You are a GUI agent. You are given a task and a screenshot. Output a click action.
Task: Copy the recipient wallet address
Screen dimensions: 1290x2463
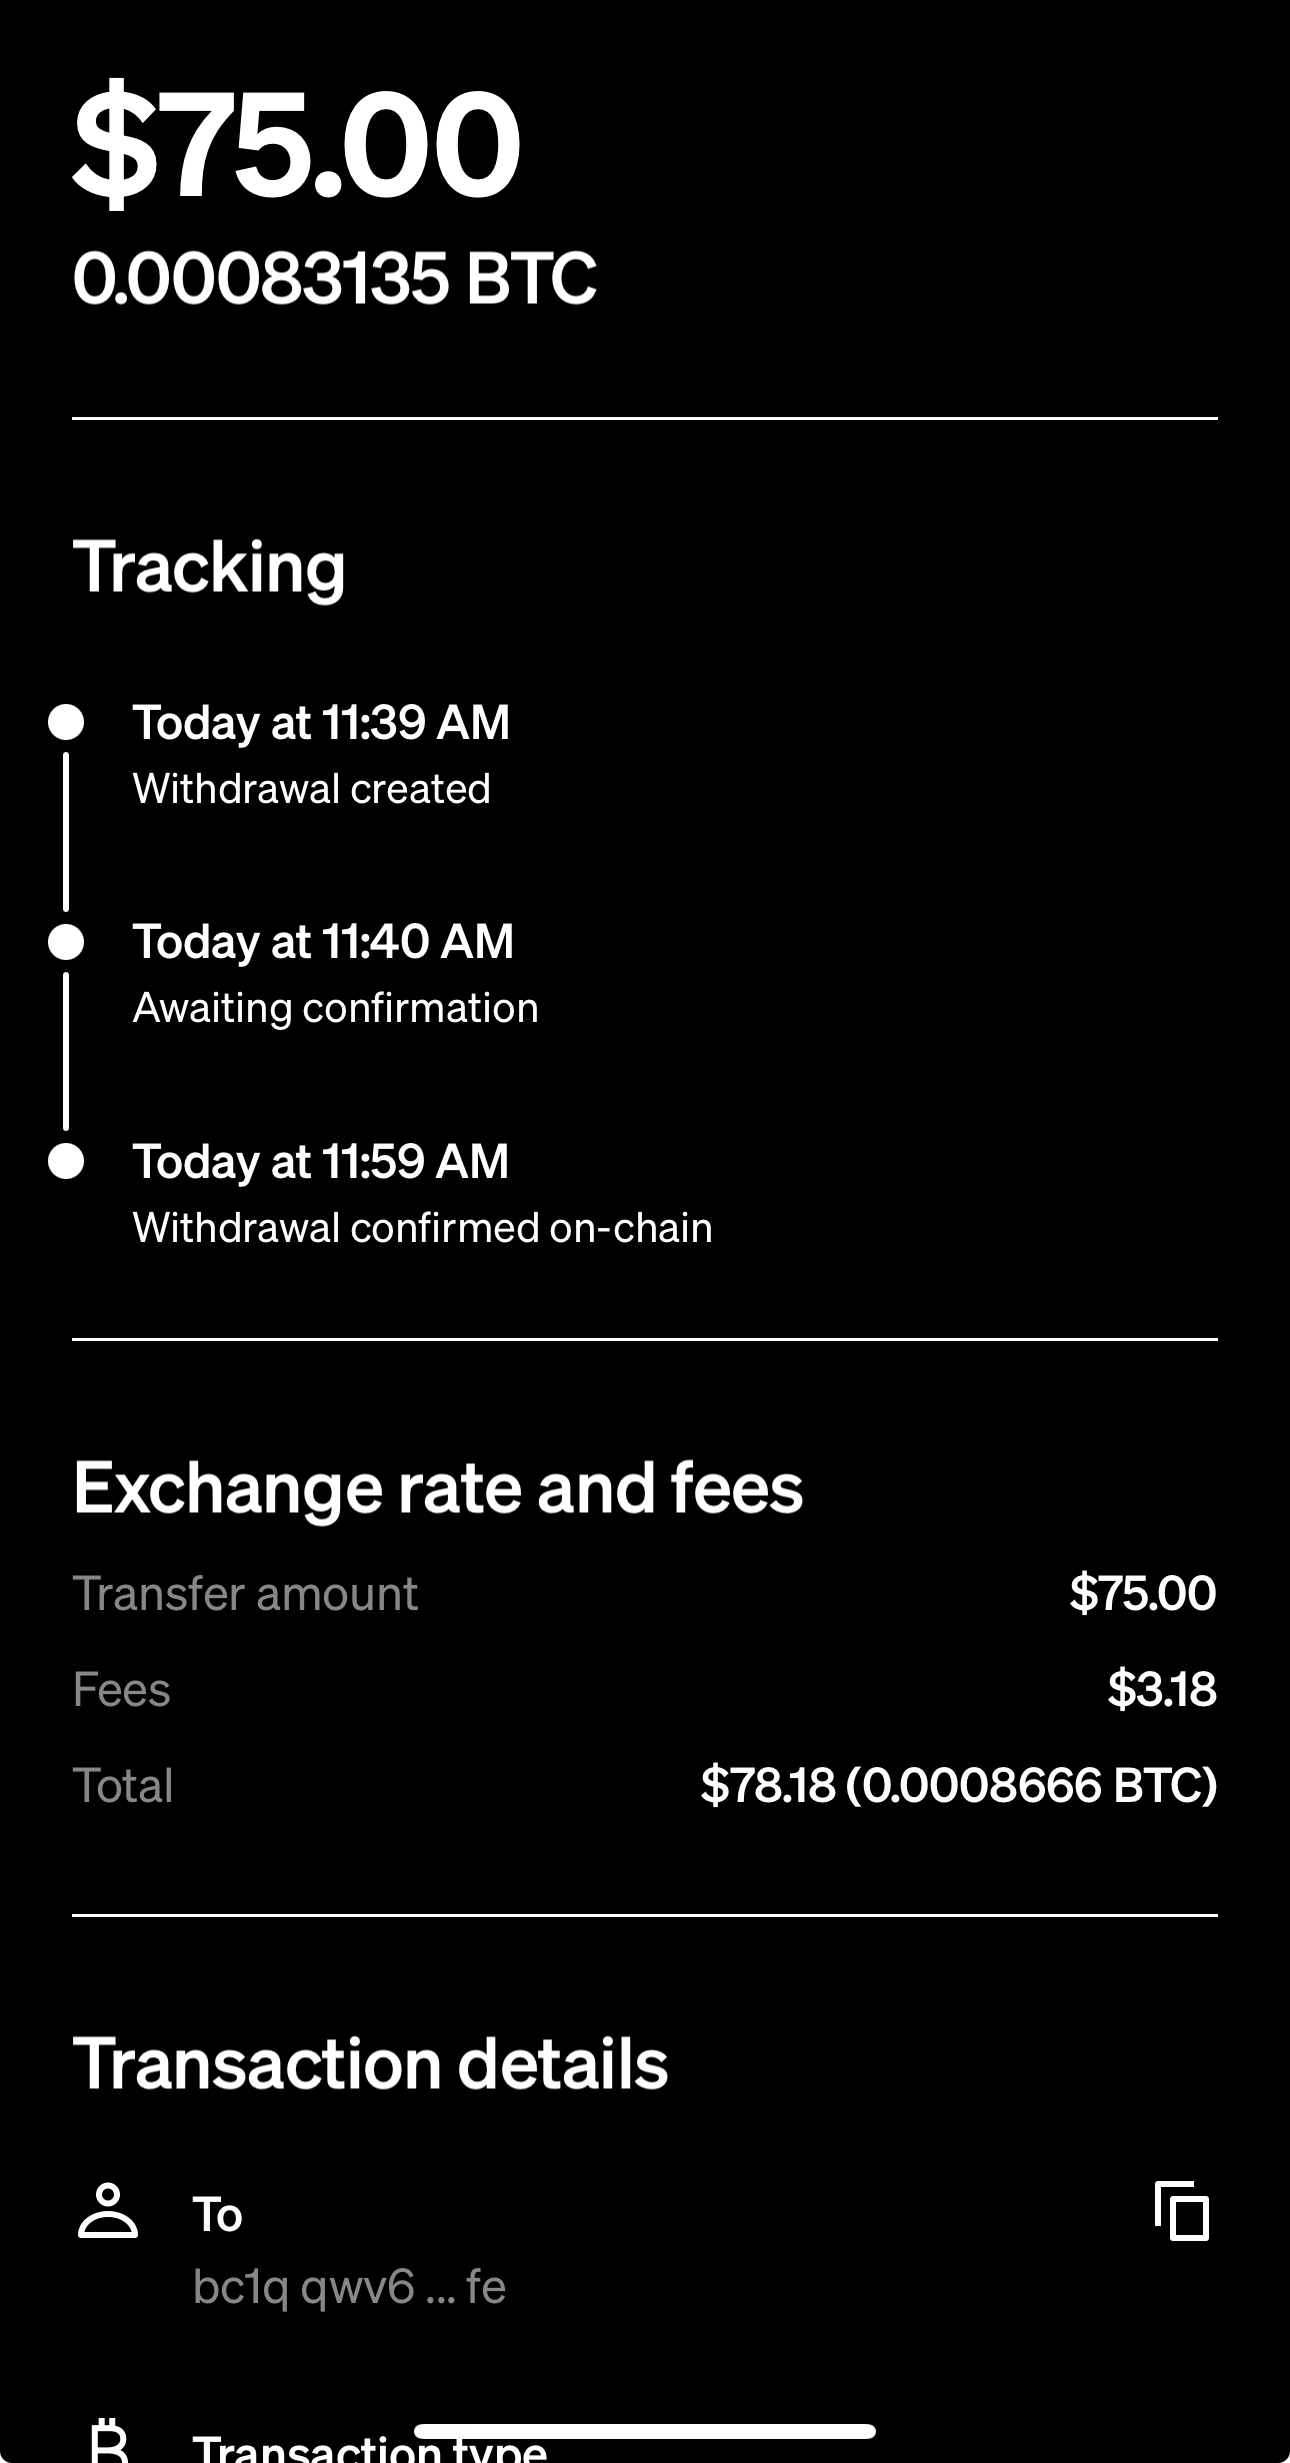pos(1182,2210)
